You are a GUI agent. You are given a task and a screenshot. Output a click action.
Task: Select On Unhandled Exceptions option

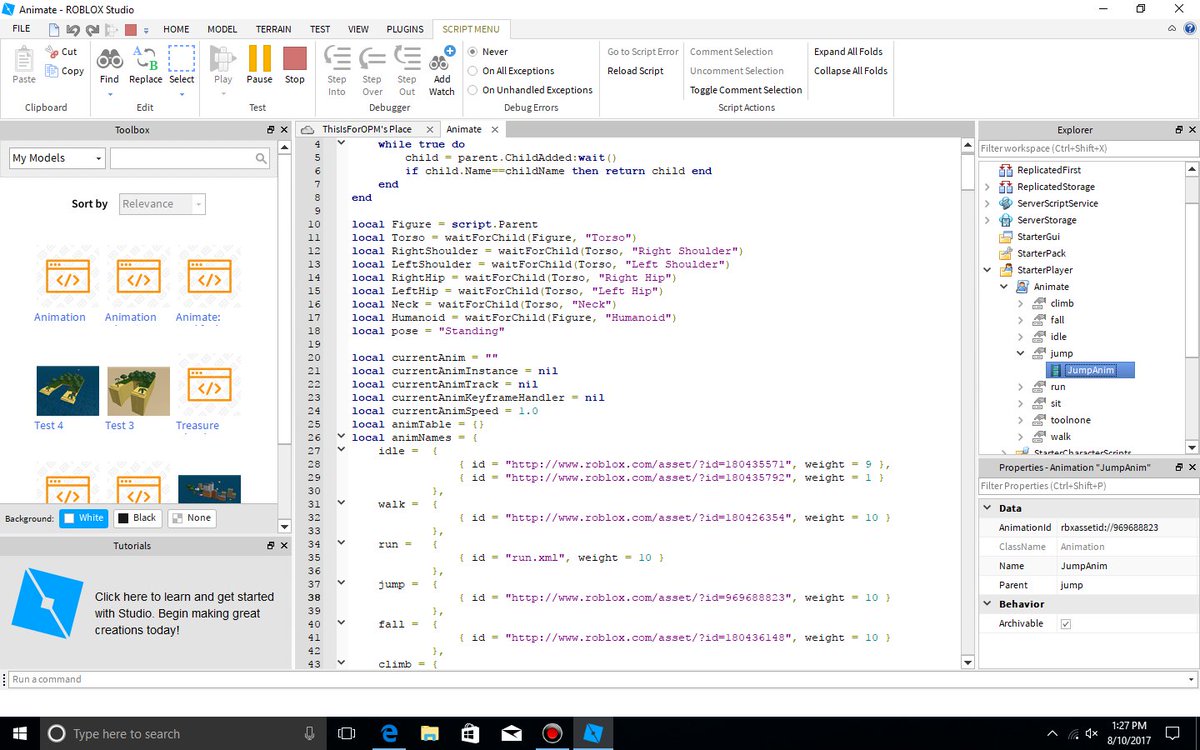pos(472,90)
